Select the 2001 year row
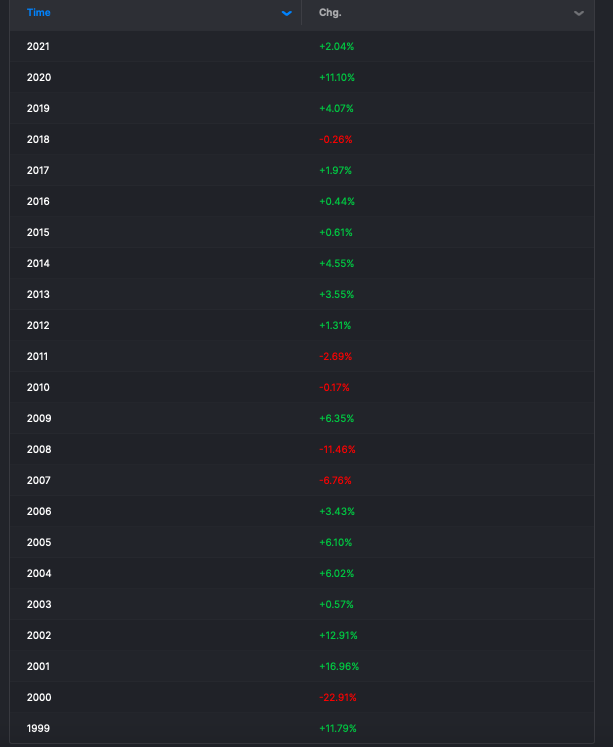The width and height of the screenshot is (613, 747). point(302,666)
